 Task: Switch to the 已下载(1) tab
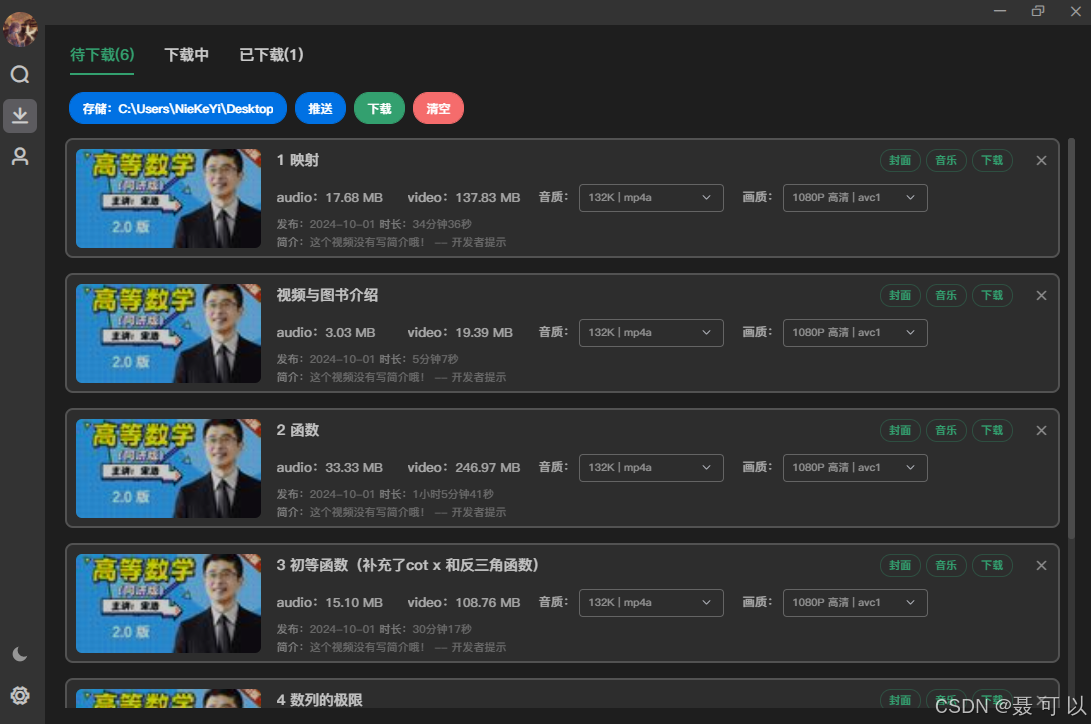tap(271, 55)
